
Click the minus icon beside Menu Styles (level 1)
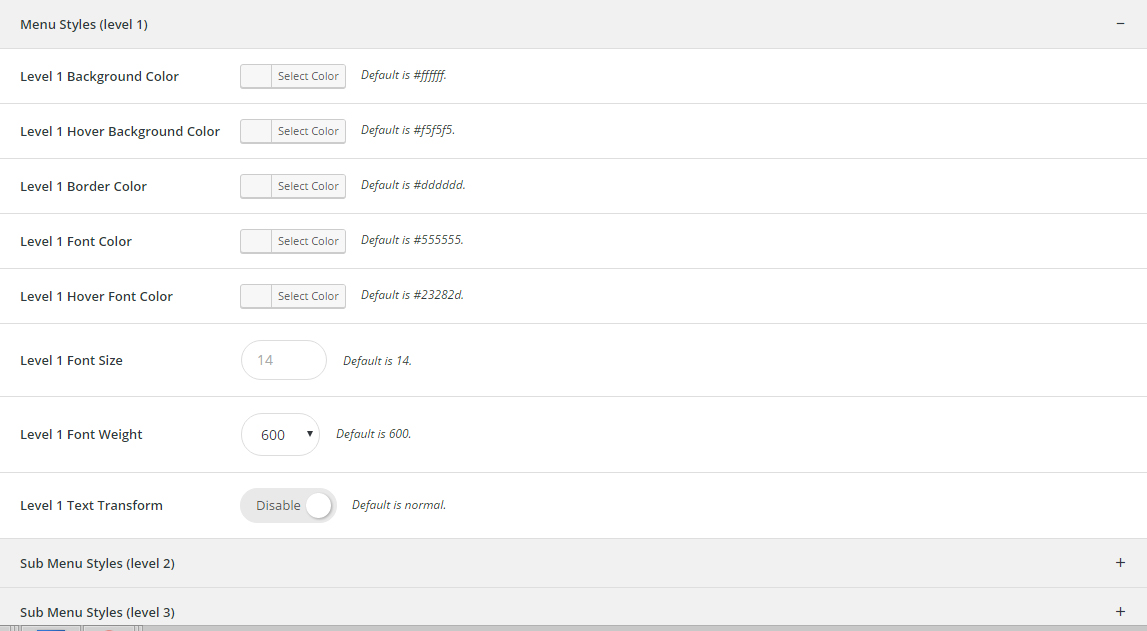[x=1120, y=24]
